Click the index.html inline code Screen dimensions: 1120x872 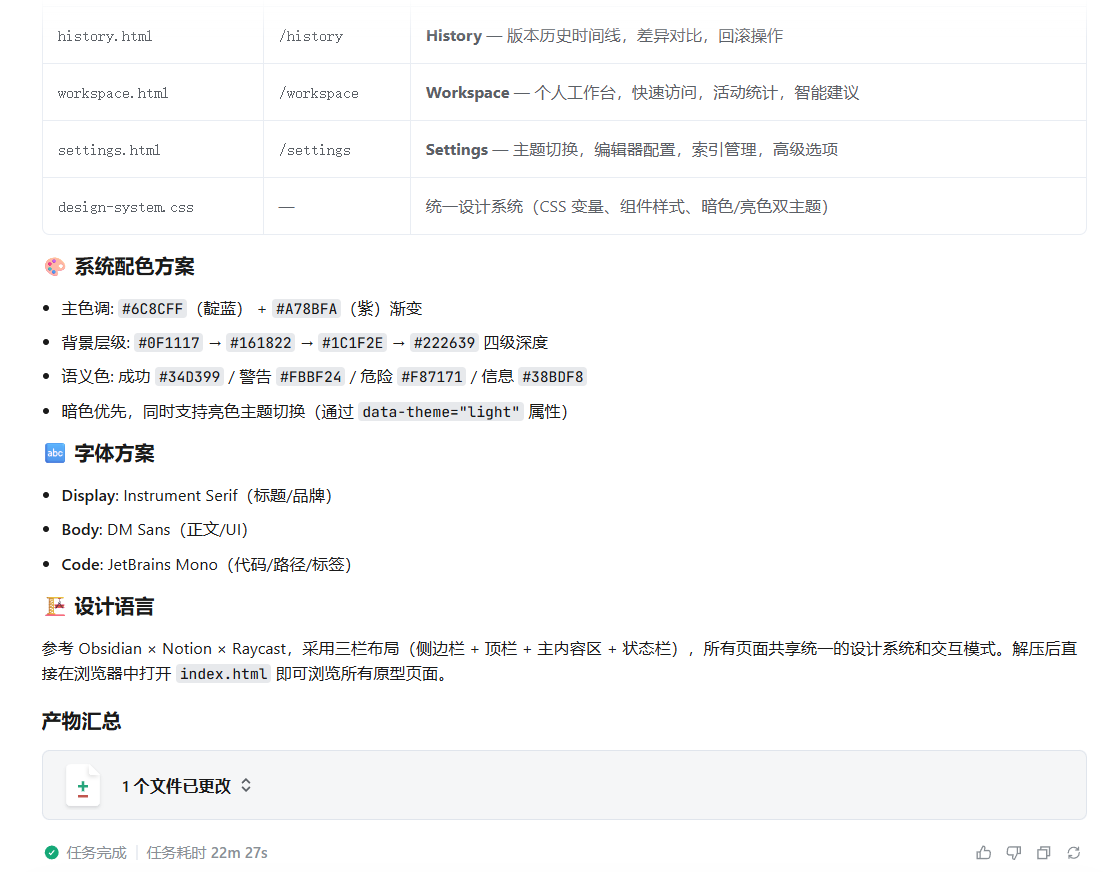pos(223,674)
